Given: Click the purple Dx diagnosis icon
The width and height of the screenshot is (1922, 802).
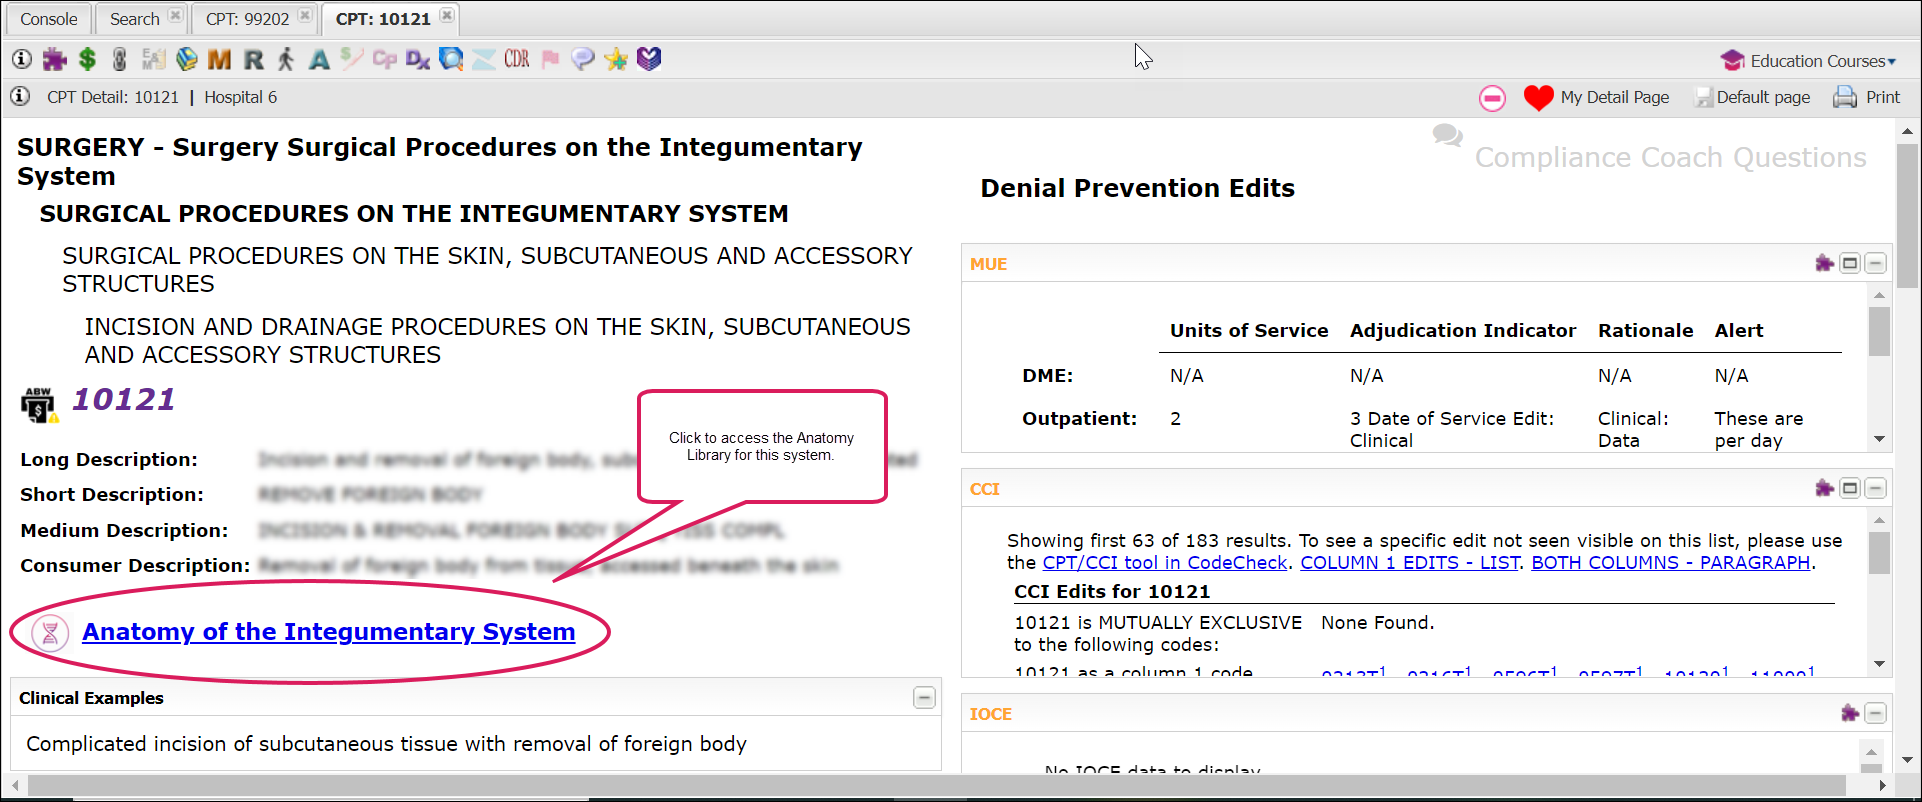Looking at the screenshot, I should (418, 60).
